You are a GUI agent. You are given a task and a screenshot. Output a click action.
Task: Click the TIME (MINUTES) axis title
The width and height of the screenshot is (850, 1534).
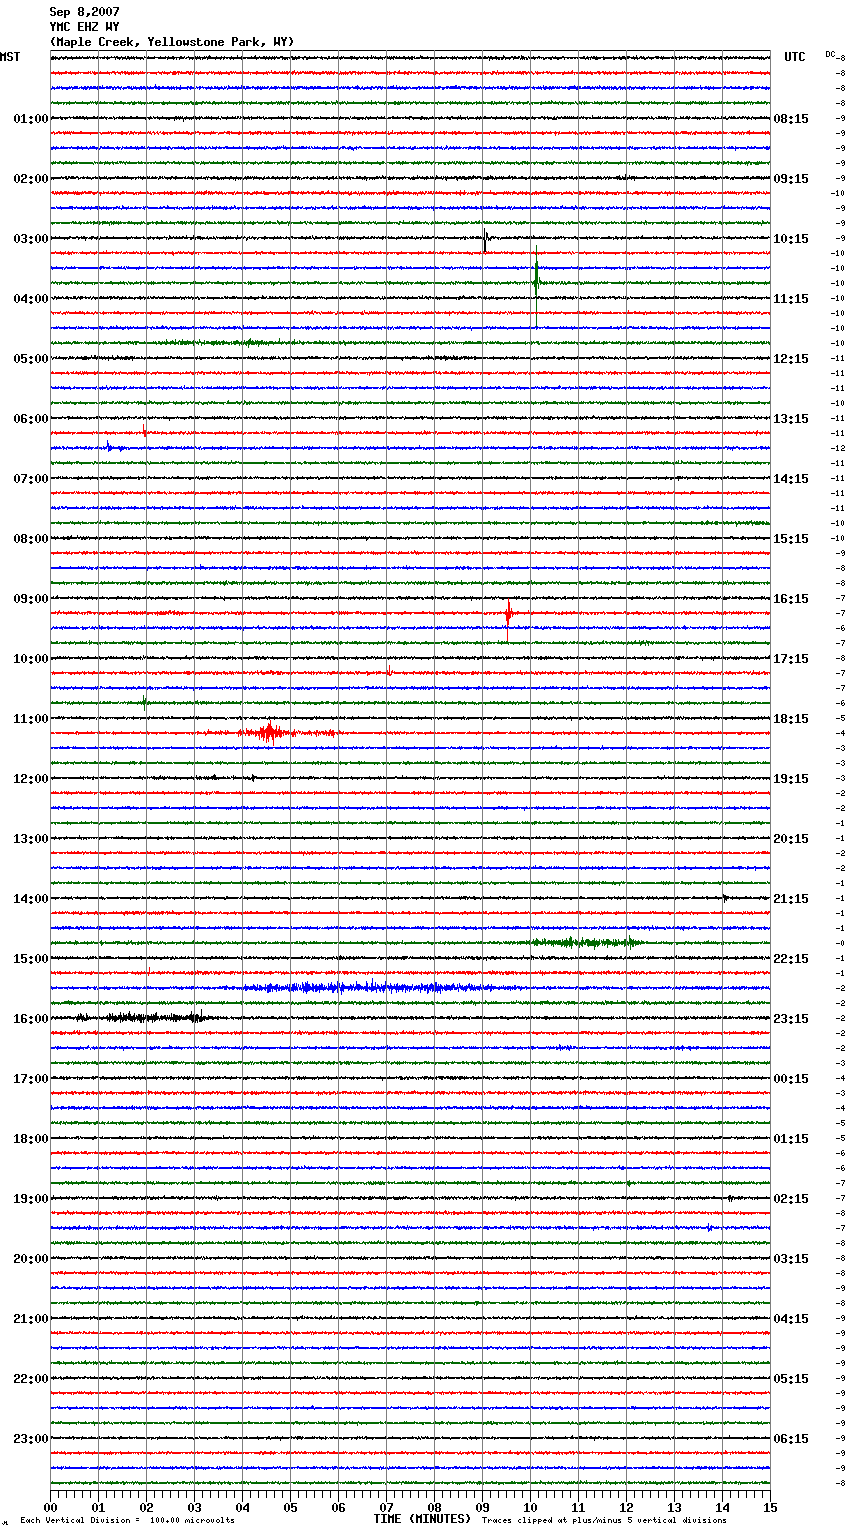tap(422, 1519)
